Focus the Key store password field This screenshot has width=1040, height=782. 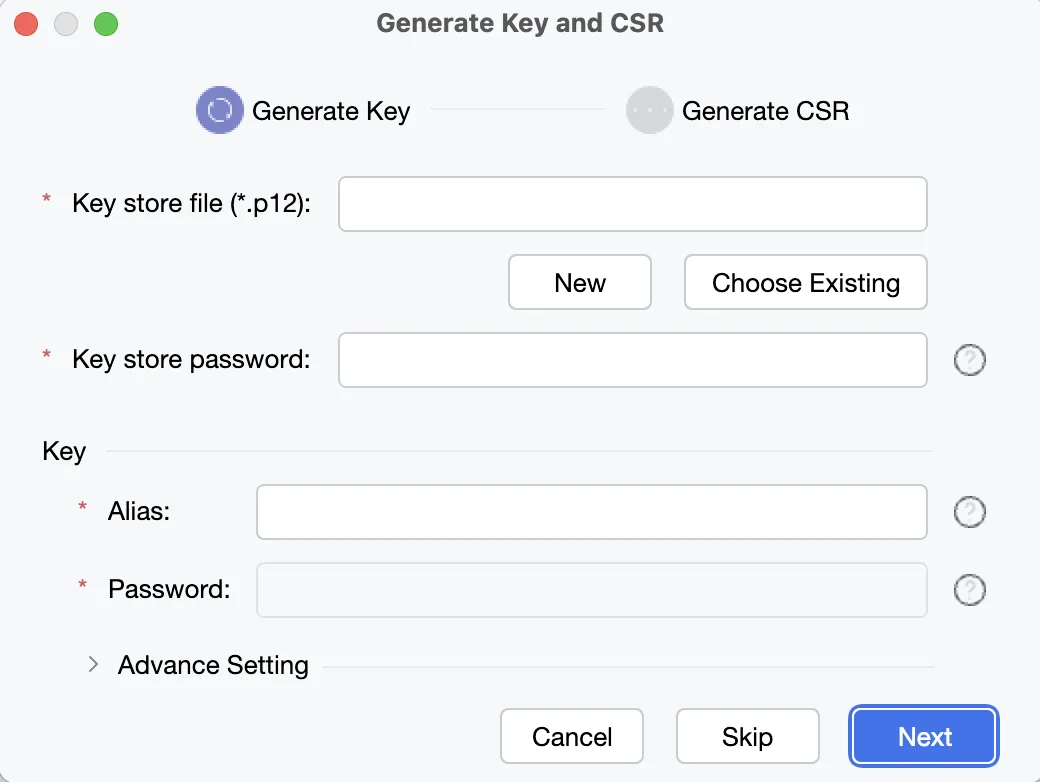click(633, 360)
